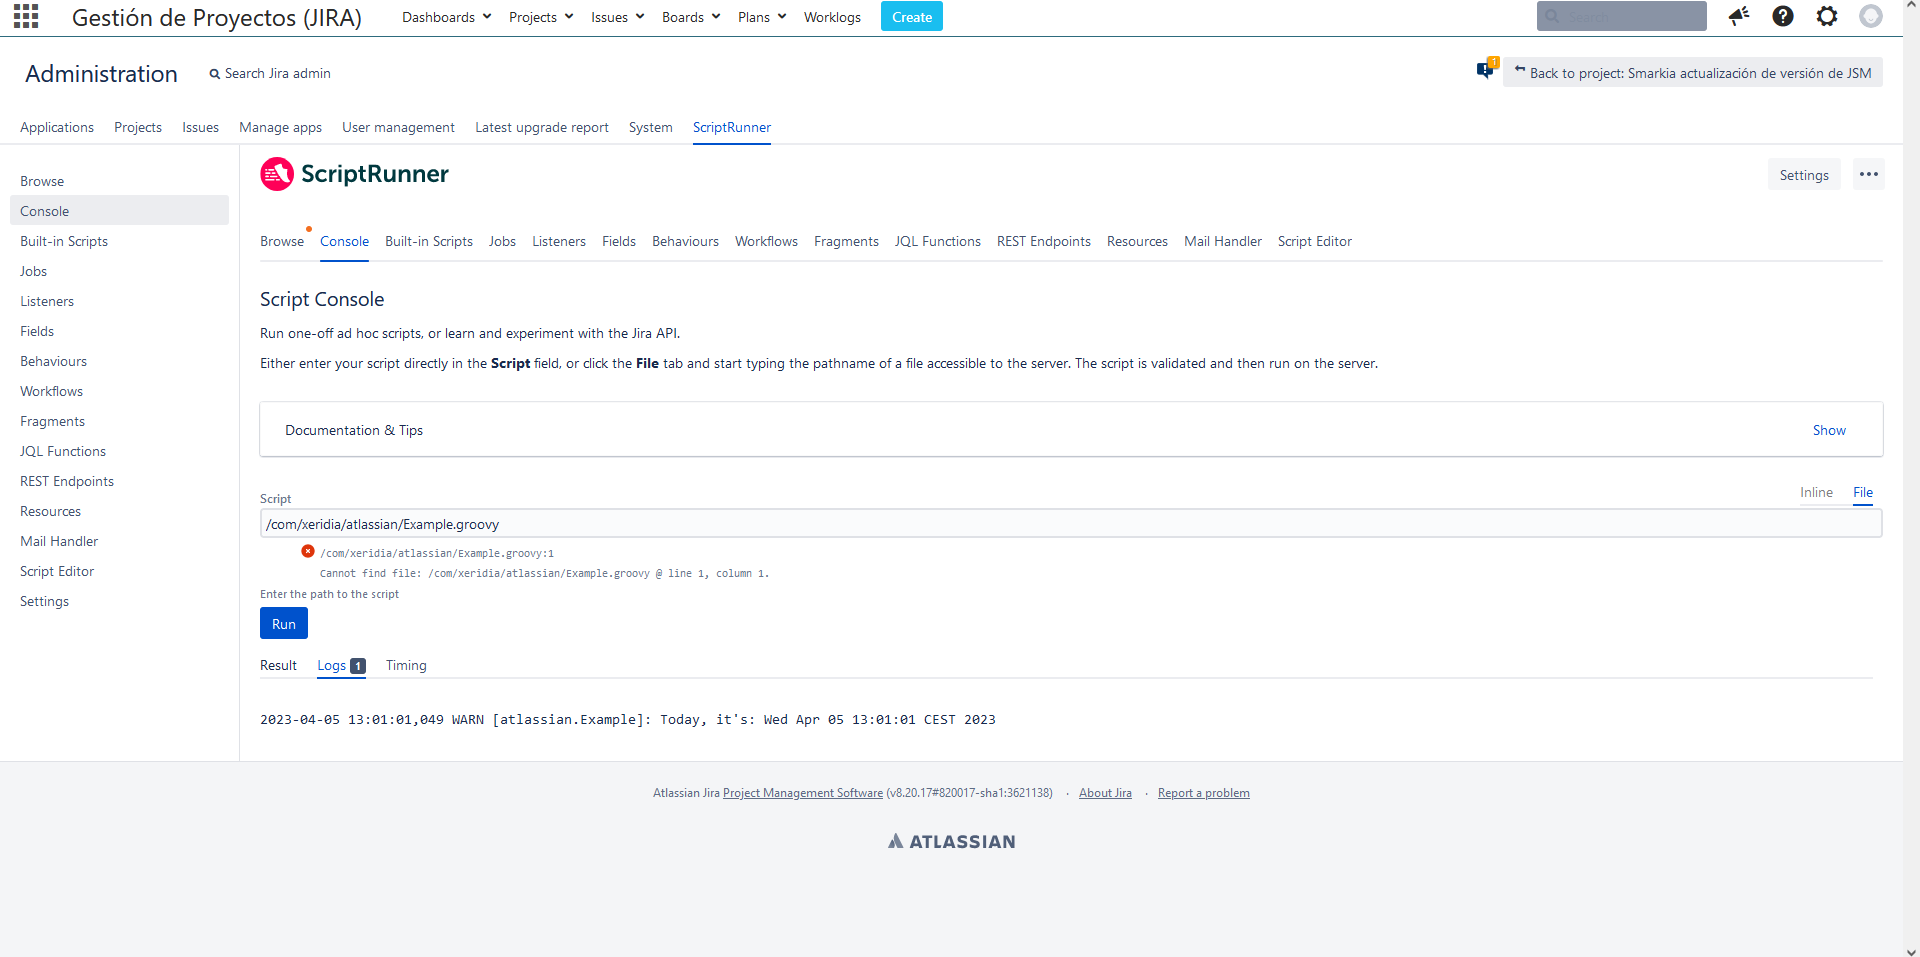Open your user profile avatar

pyautogui.click(x=1871, y=16)
